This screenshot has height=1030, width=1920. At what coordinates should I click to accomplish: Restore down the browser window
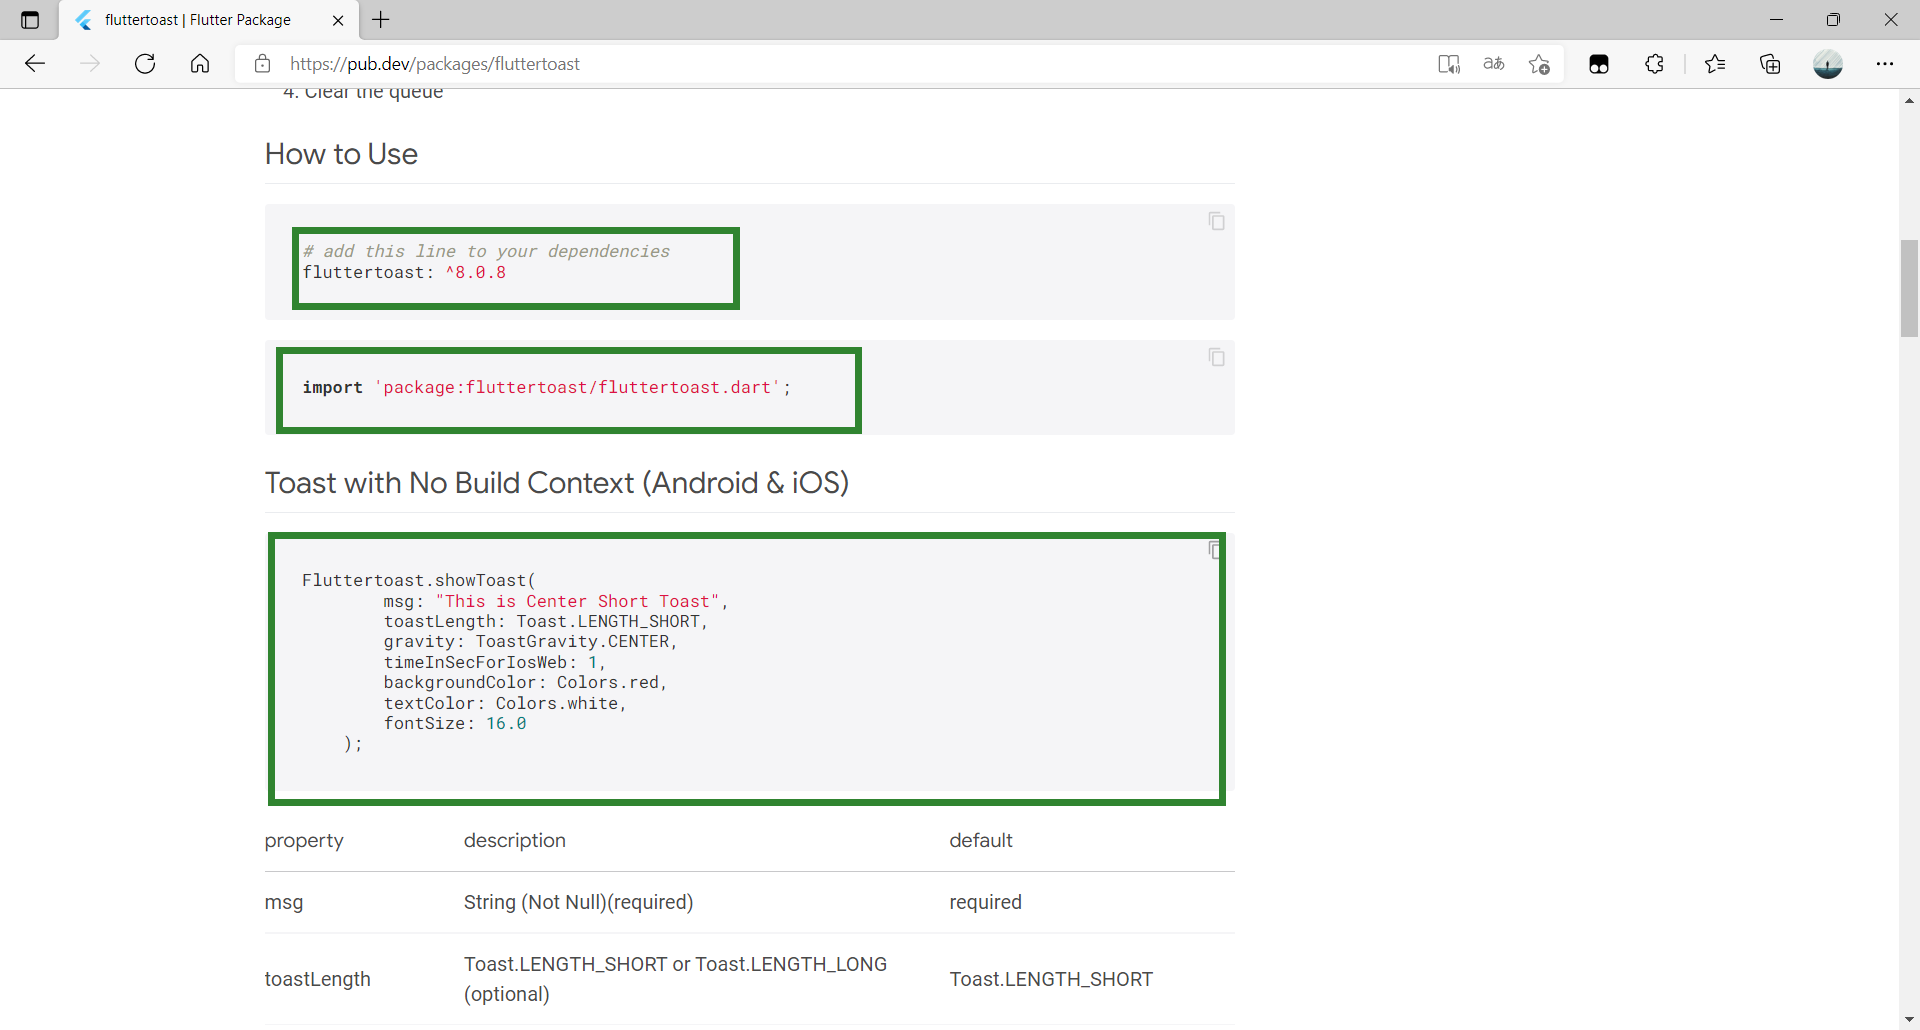[1833, 20]
